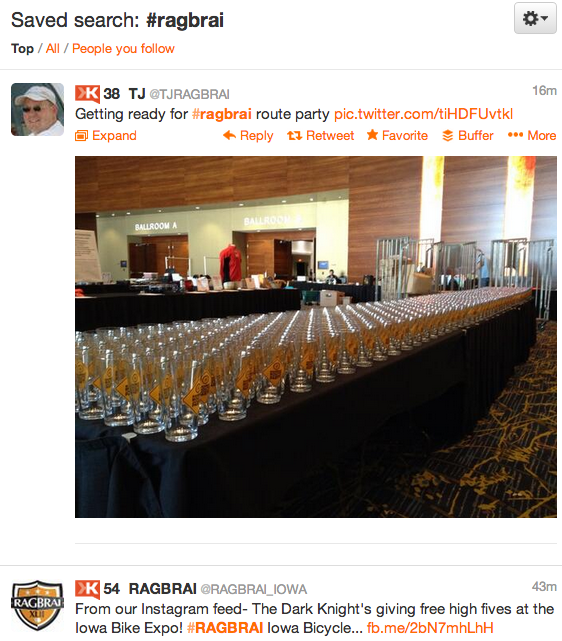Select the People you follow filter

123,49
